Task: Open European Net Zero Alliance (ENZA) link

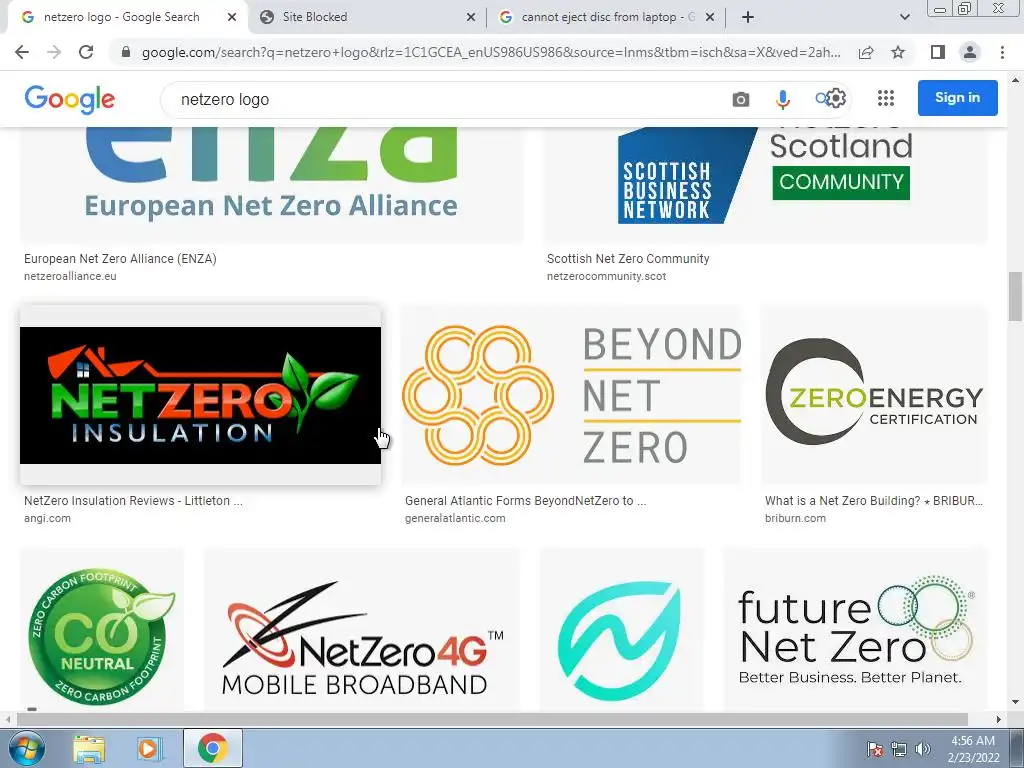Action: (120, 259)
